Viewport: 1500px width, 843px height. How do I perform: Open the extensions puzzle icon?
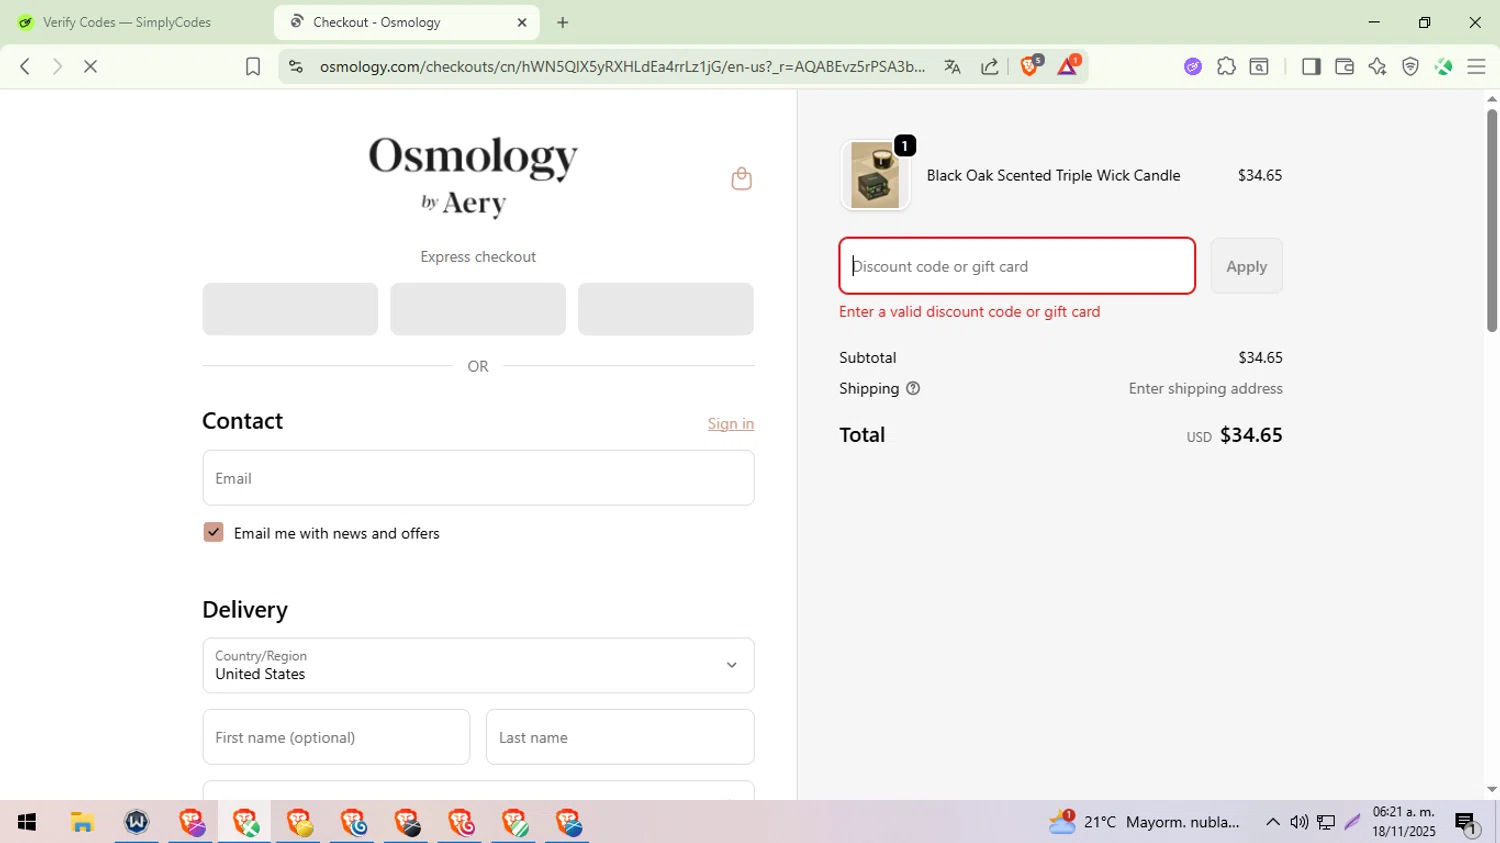1226,66
